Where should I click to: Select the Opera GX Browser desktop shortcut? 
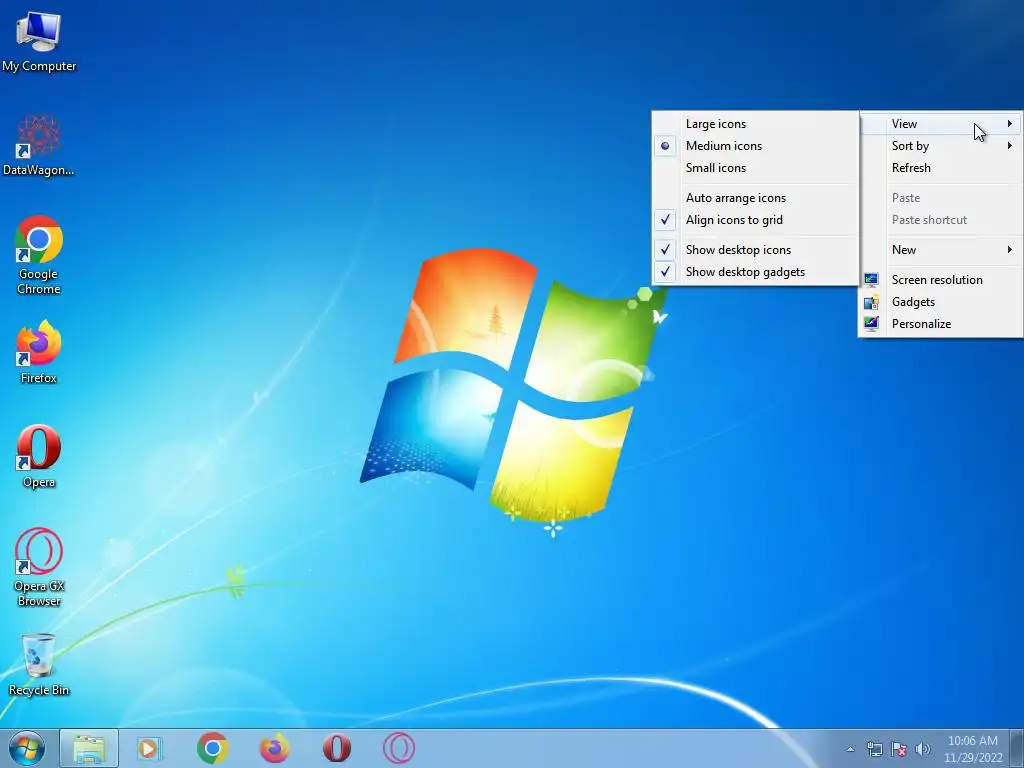[39, 567]
